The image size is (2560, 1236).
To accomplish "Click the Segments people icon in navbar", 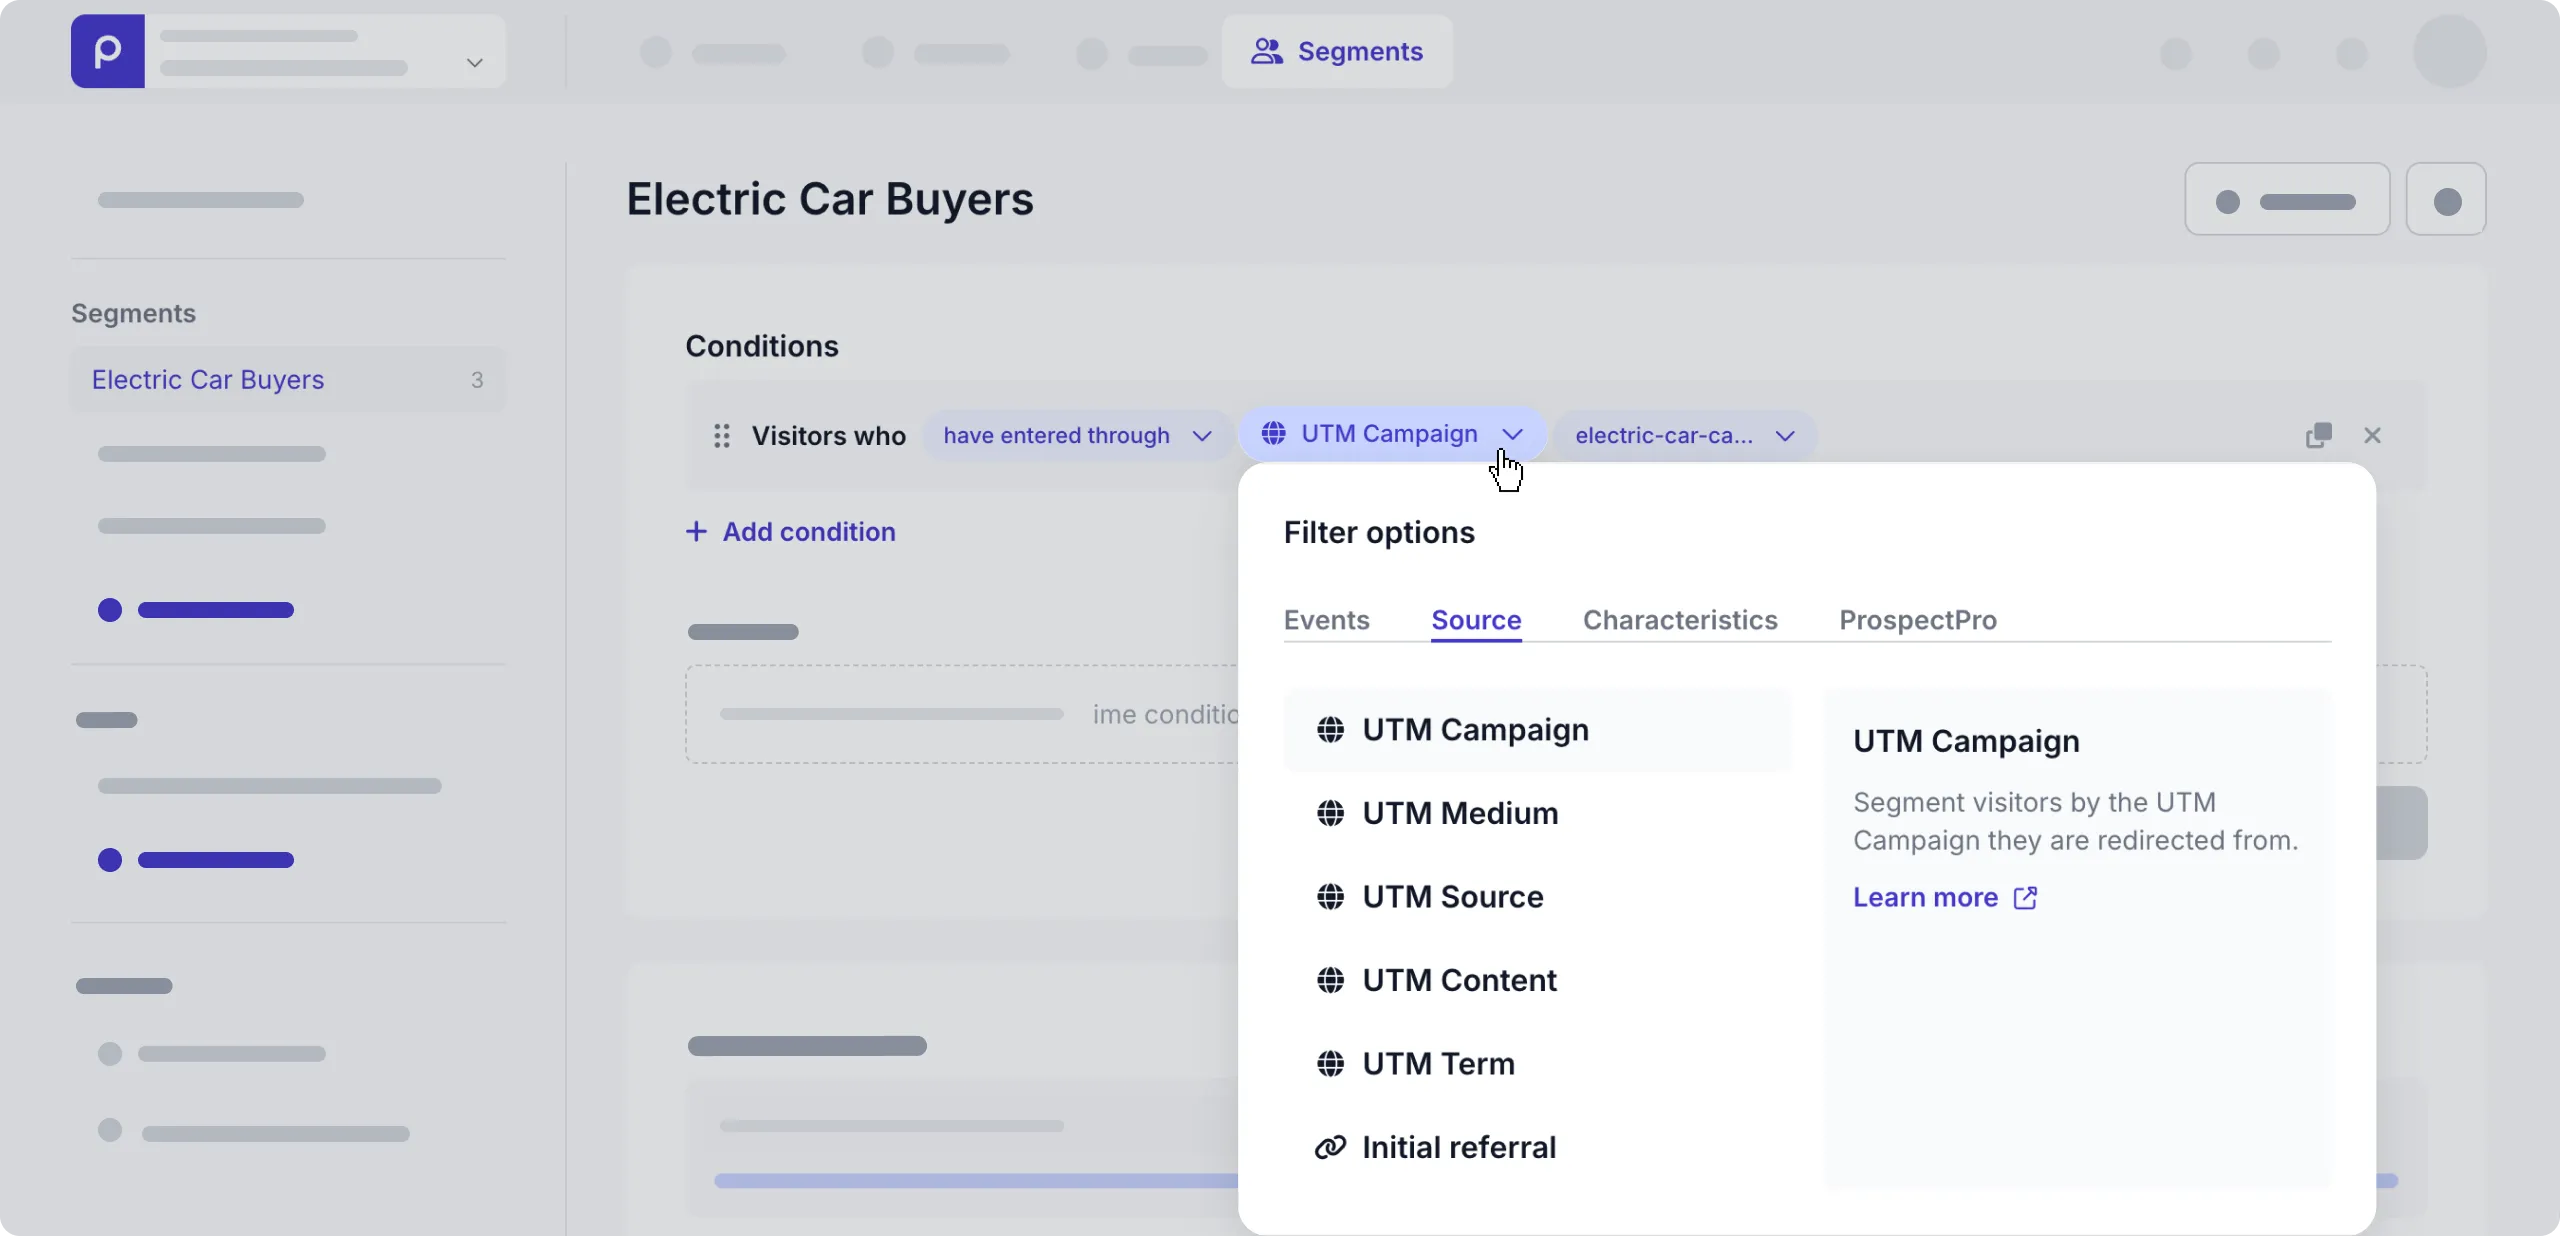I will tap(1266, 52).
